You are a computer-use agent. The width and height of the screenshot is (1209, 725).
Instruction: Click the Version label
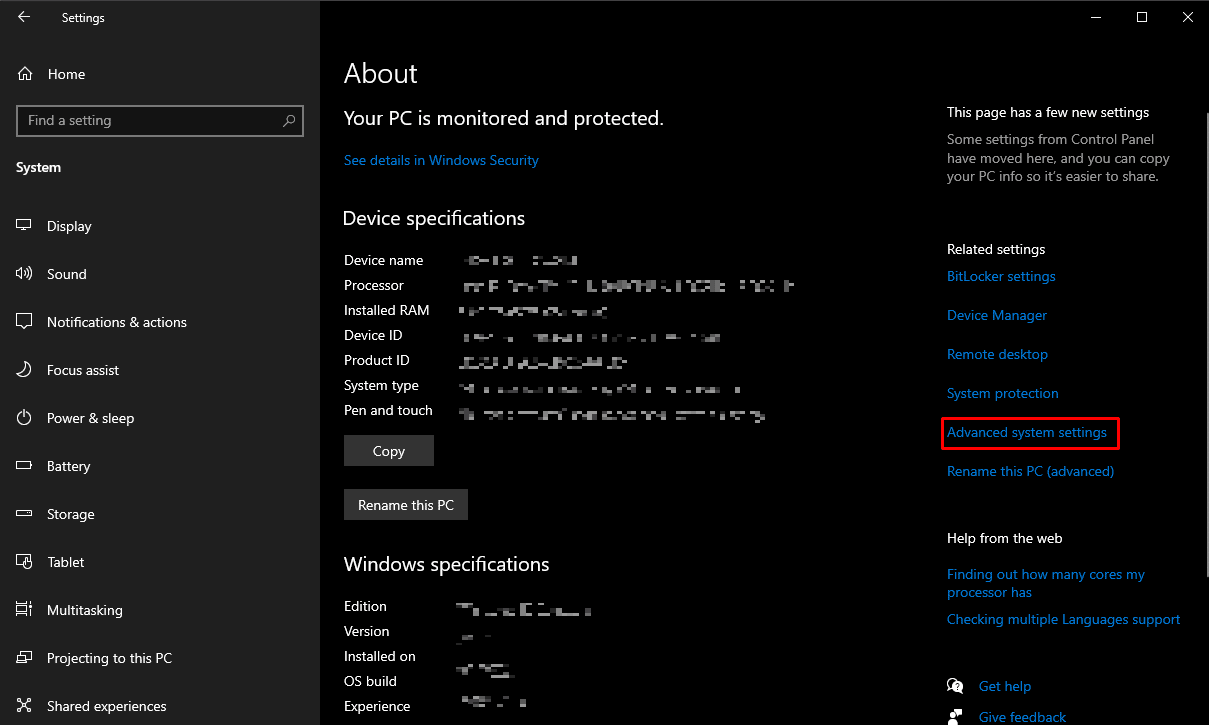(367, 631)
